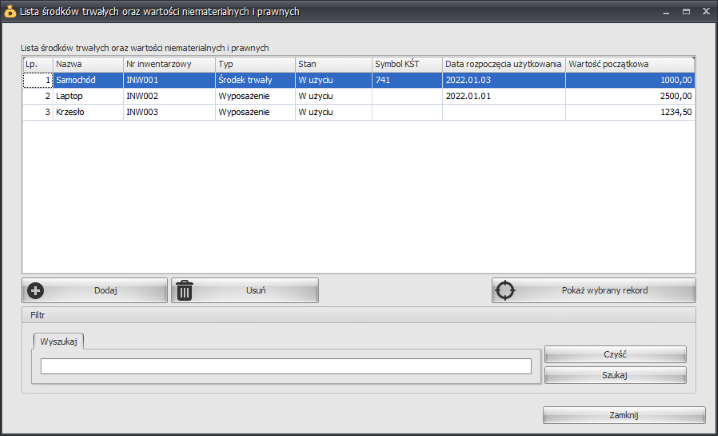
Task: Click the Środek trwały type cell
Action: (255, 80)
